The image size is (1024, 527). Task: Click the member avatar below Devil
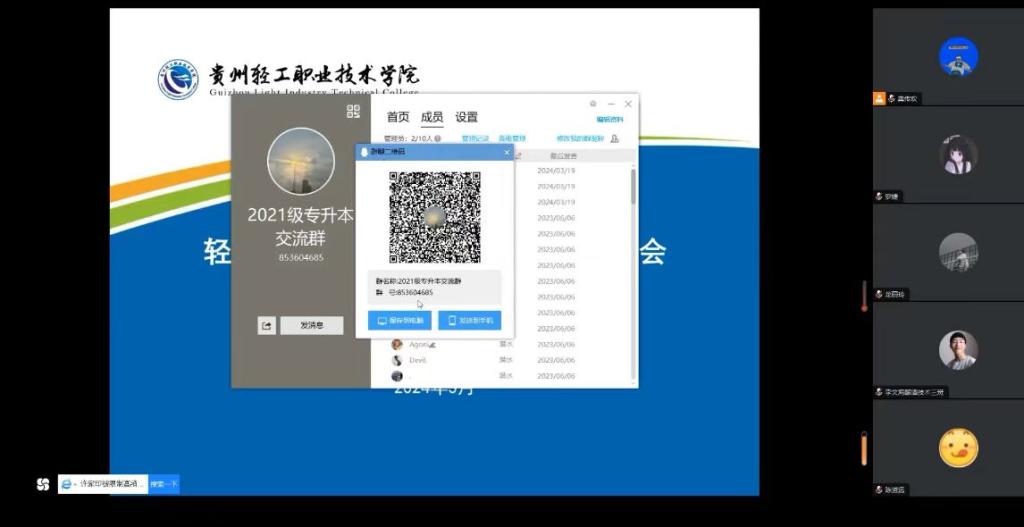click(x=396, y=376)
